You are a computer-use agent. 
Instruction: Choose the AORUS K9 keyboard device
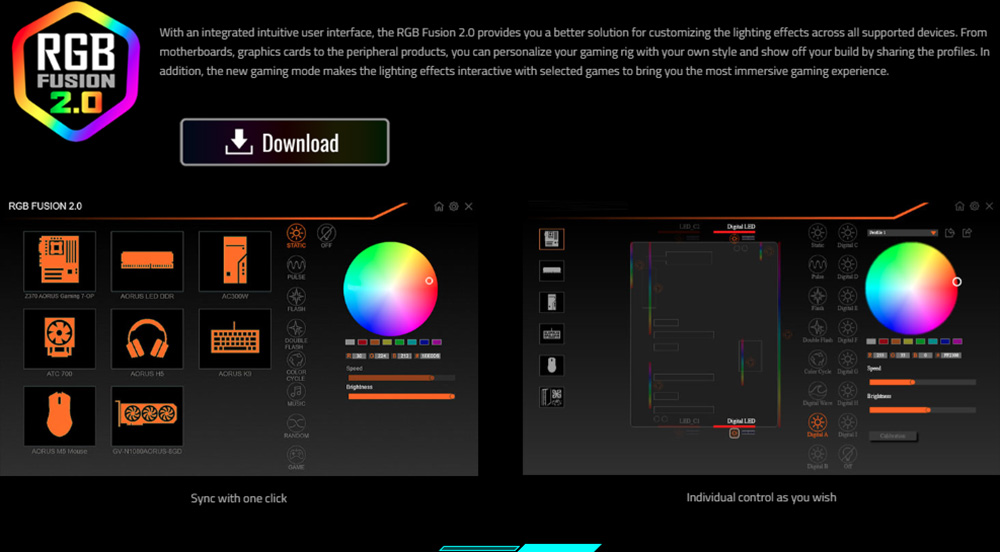(x=235, y=339)
